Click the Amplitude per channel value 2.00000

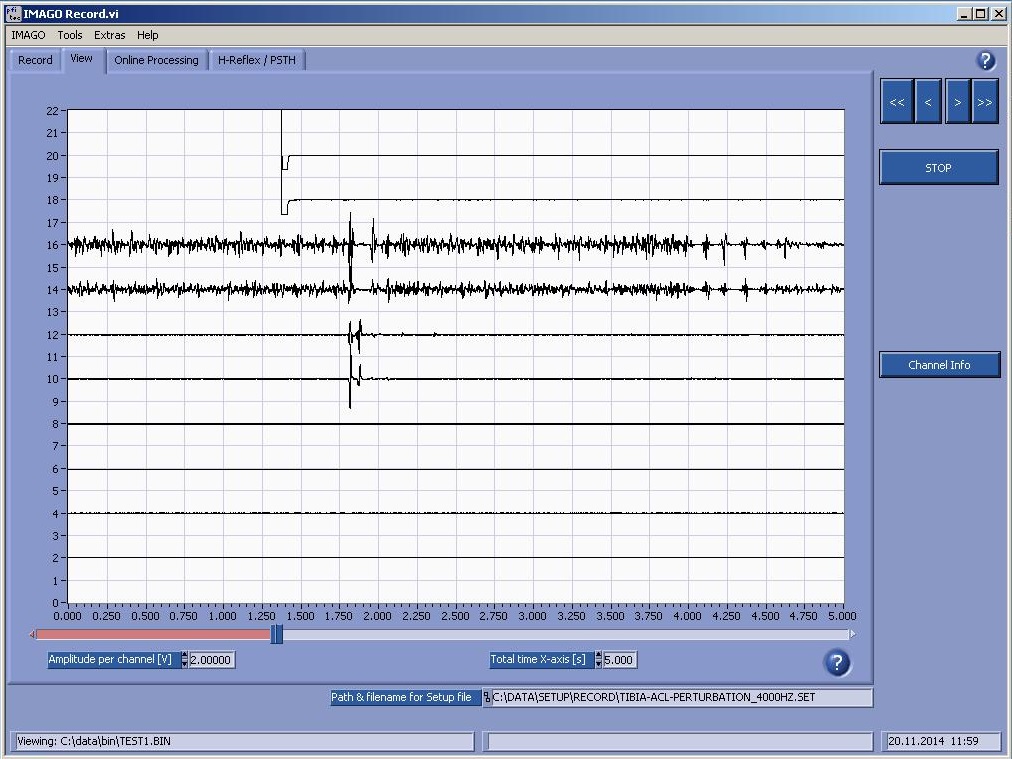[x=211, y=660]
